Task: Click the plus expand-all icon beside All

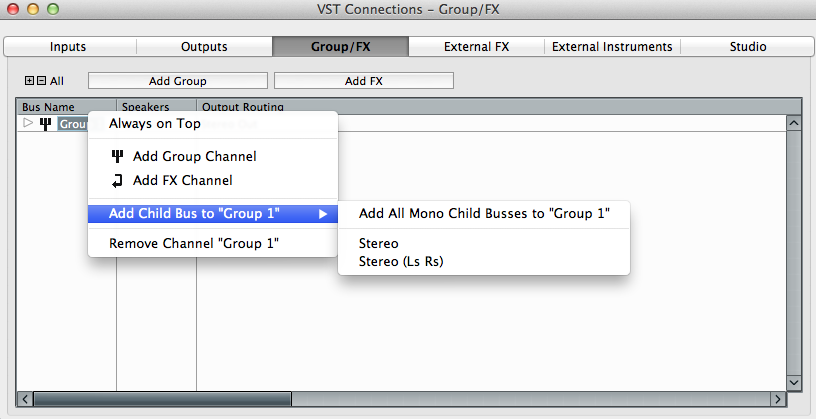Action: point(29,81)
